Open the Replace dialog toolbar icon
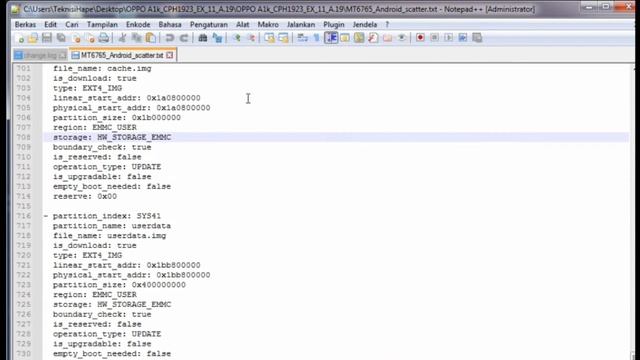Viewport: 640px width, 360px height. (217, 38)
